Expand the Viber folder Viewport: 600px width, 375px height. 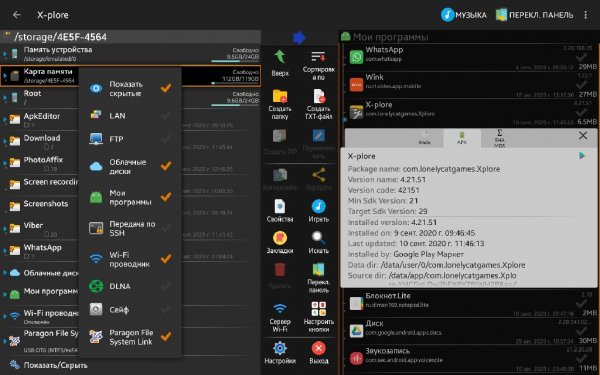click(x=4, y=229)
